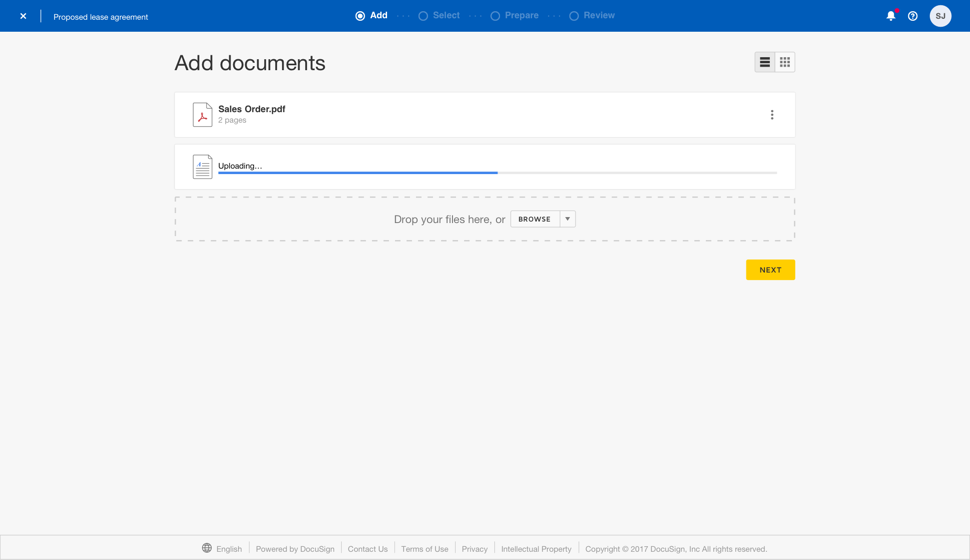Open the SJ user avatar menu
This screenshot has height=560, width=970.
(940, 16)
